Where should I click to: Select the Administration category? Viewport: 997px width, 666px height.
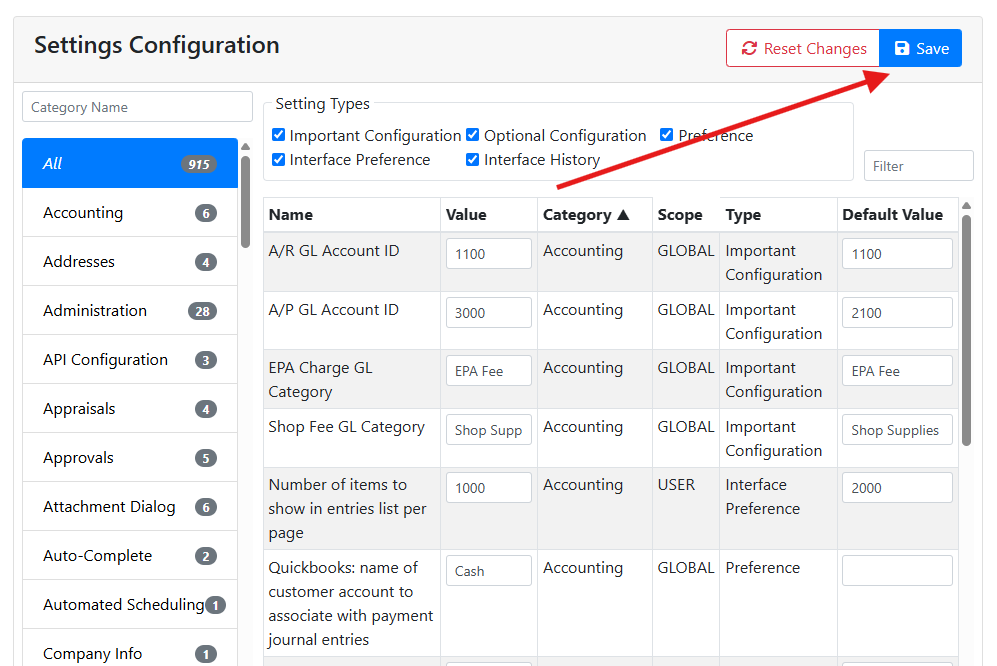[x=130, y=310]
